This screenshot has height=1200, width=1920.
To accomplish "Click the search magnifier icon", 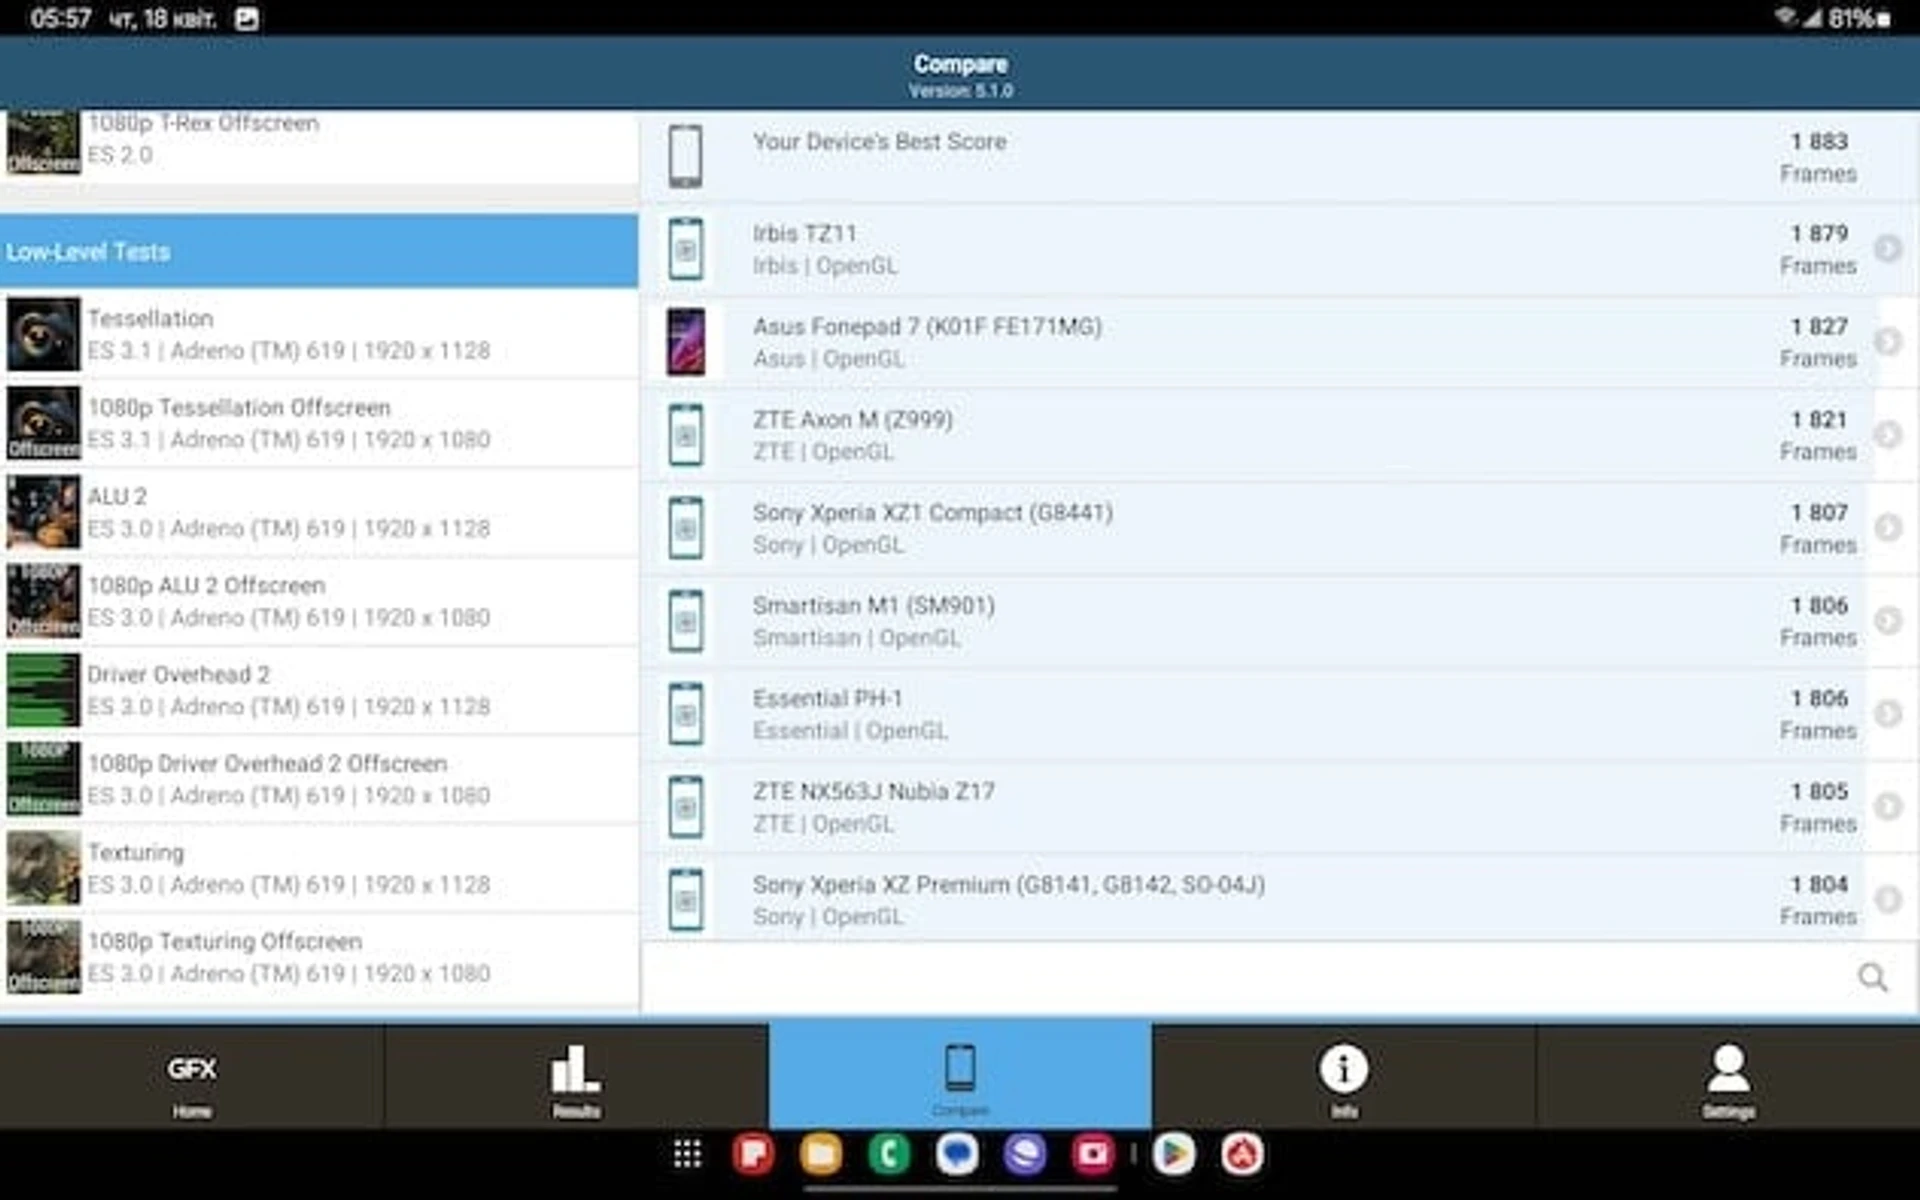I will [x=1873, y=977].
